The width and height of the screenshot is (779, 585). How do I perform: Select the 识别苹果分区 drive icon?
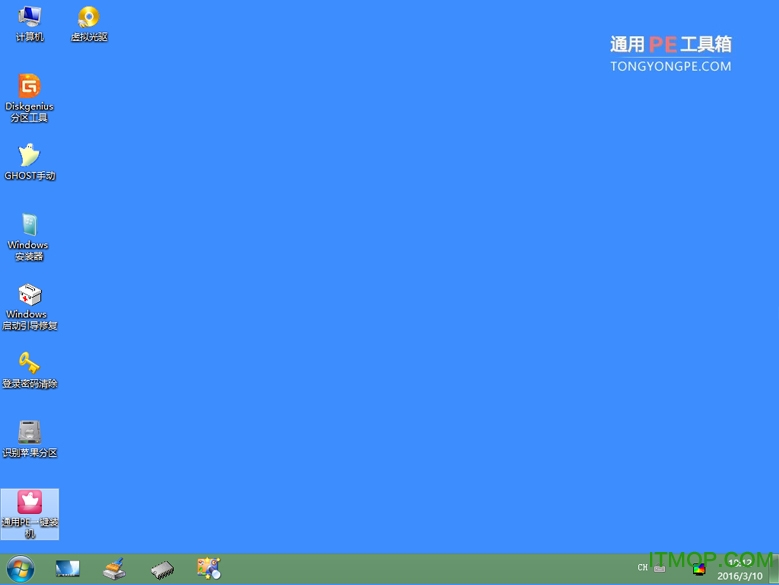(29, 438)
